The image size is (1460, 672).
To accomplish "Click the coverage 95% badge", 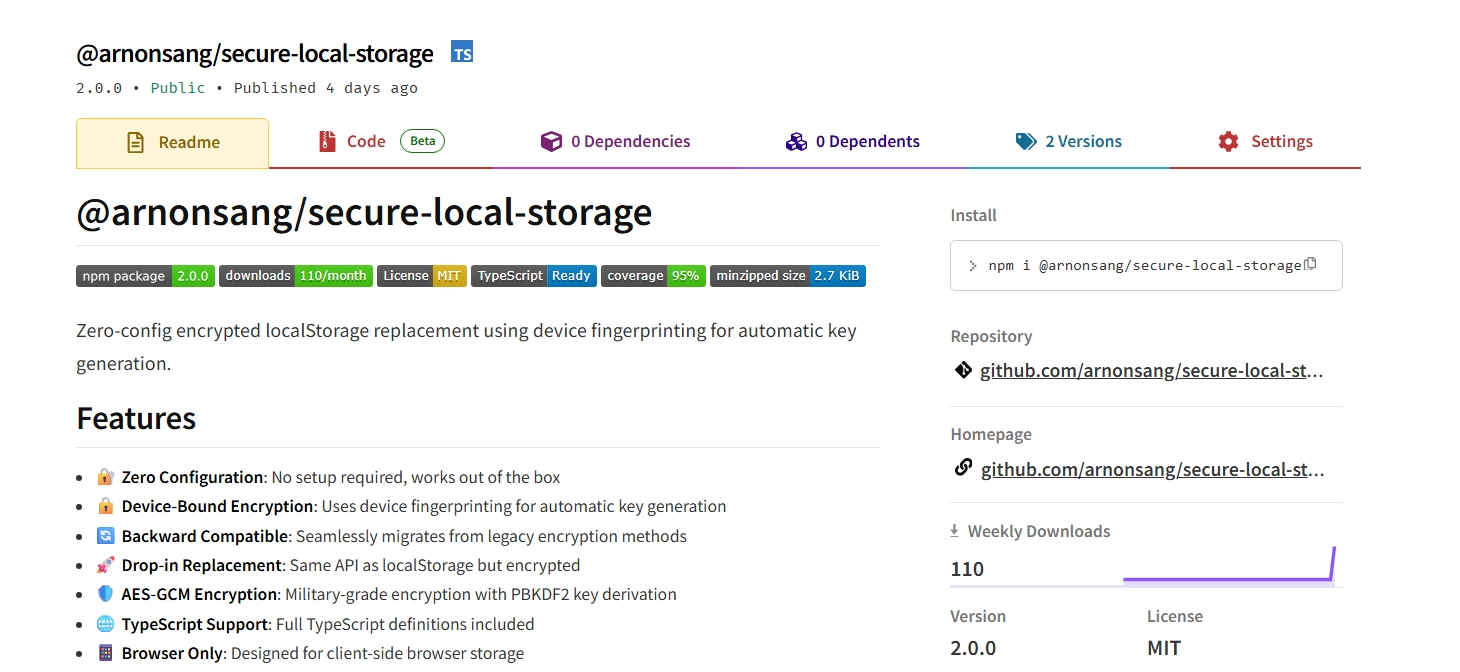I will click(653, 276).
